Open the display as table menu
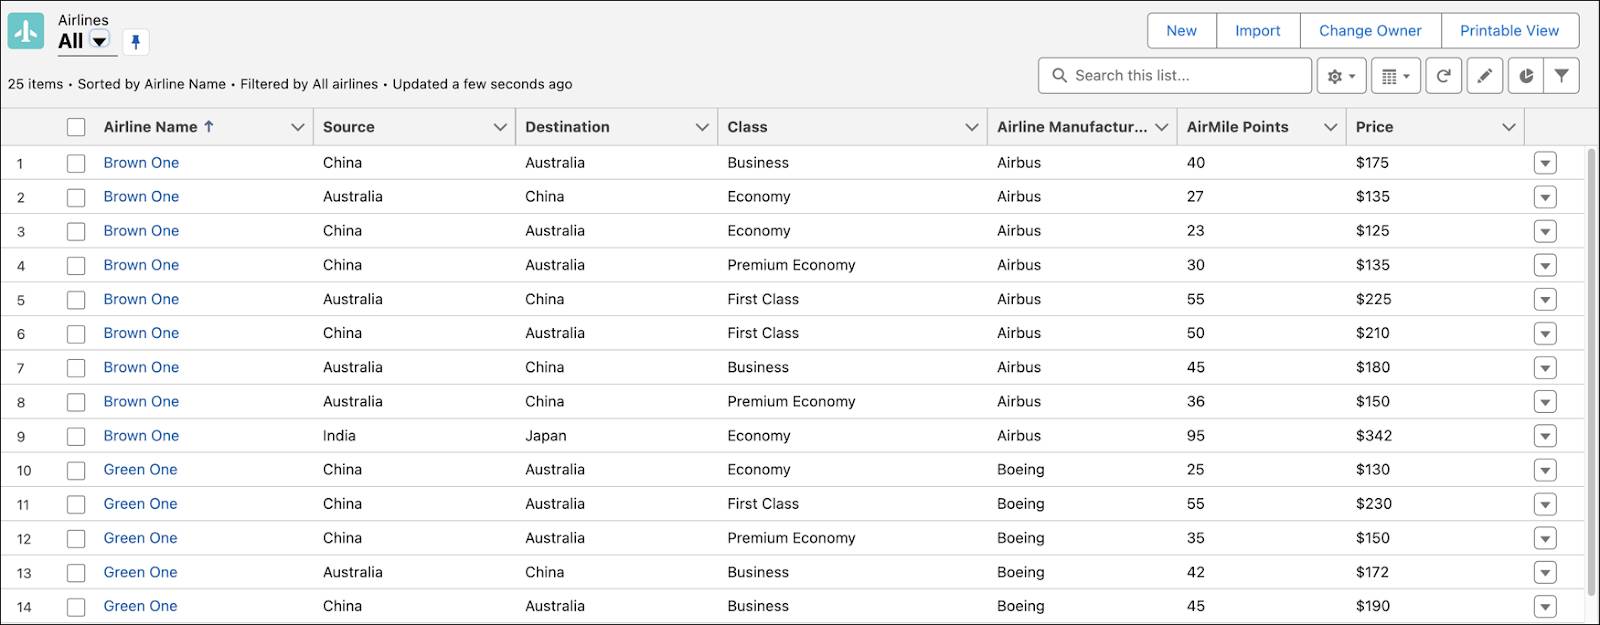 pyautogui.click(x=1395, y=76)
